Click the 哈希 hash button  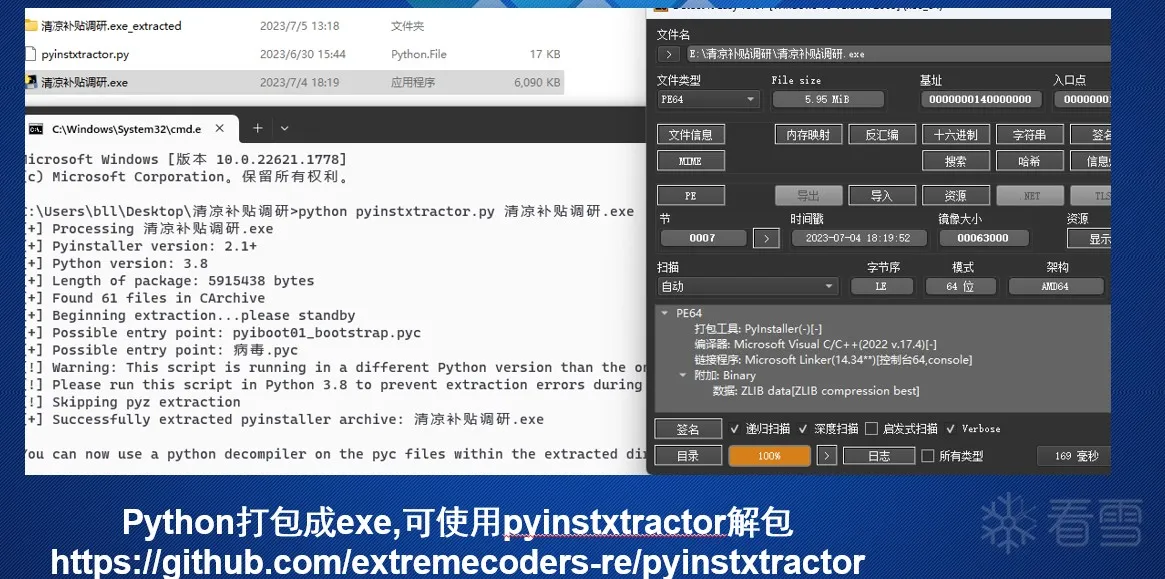tap(1029, 161)
